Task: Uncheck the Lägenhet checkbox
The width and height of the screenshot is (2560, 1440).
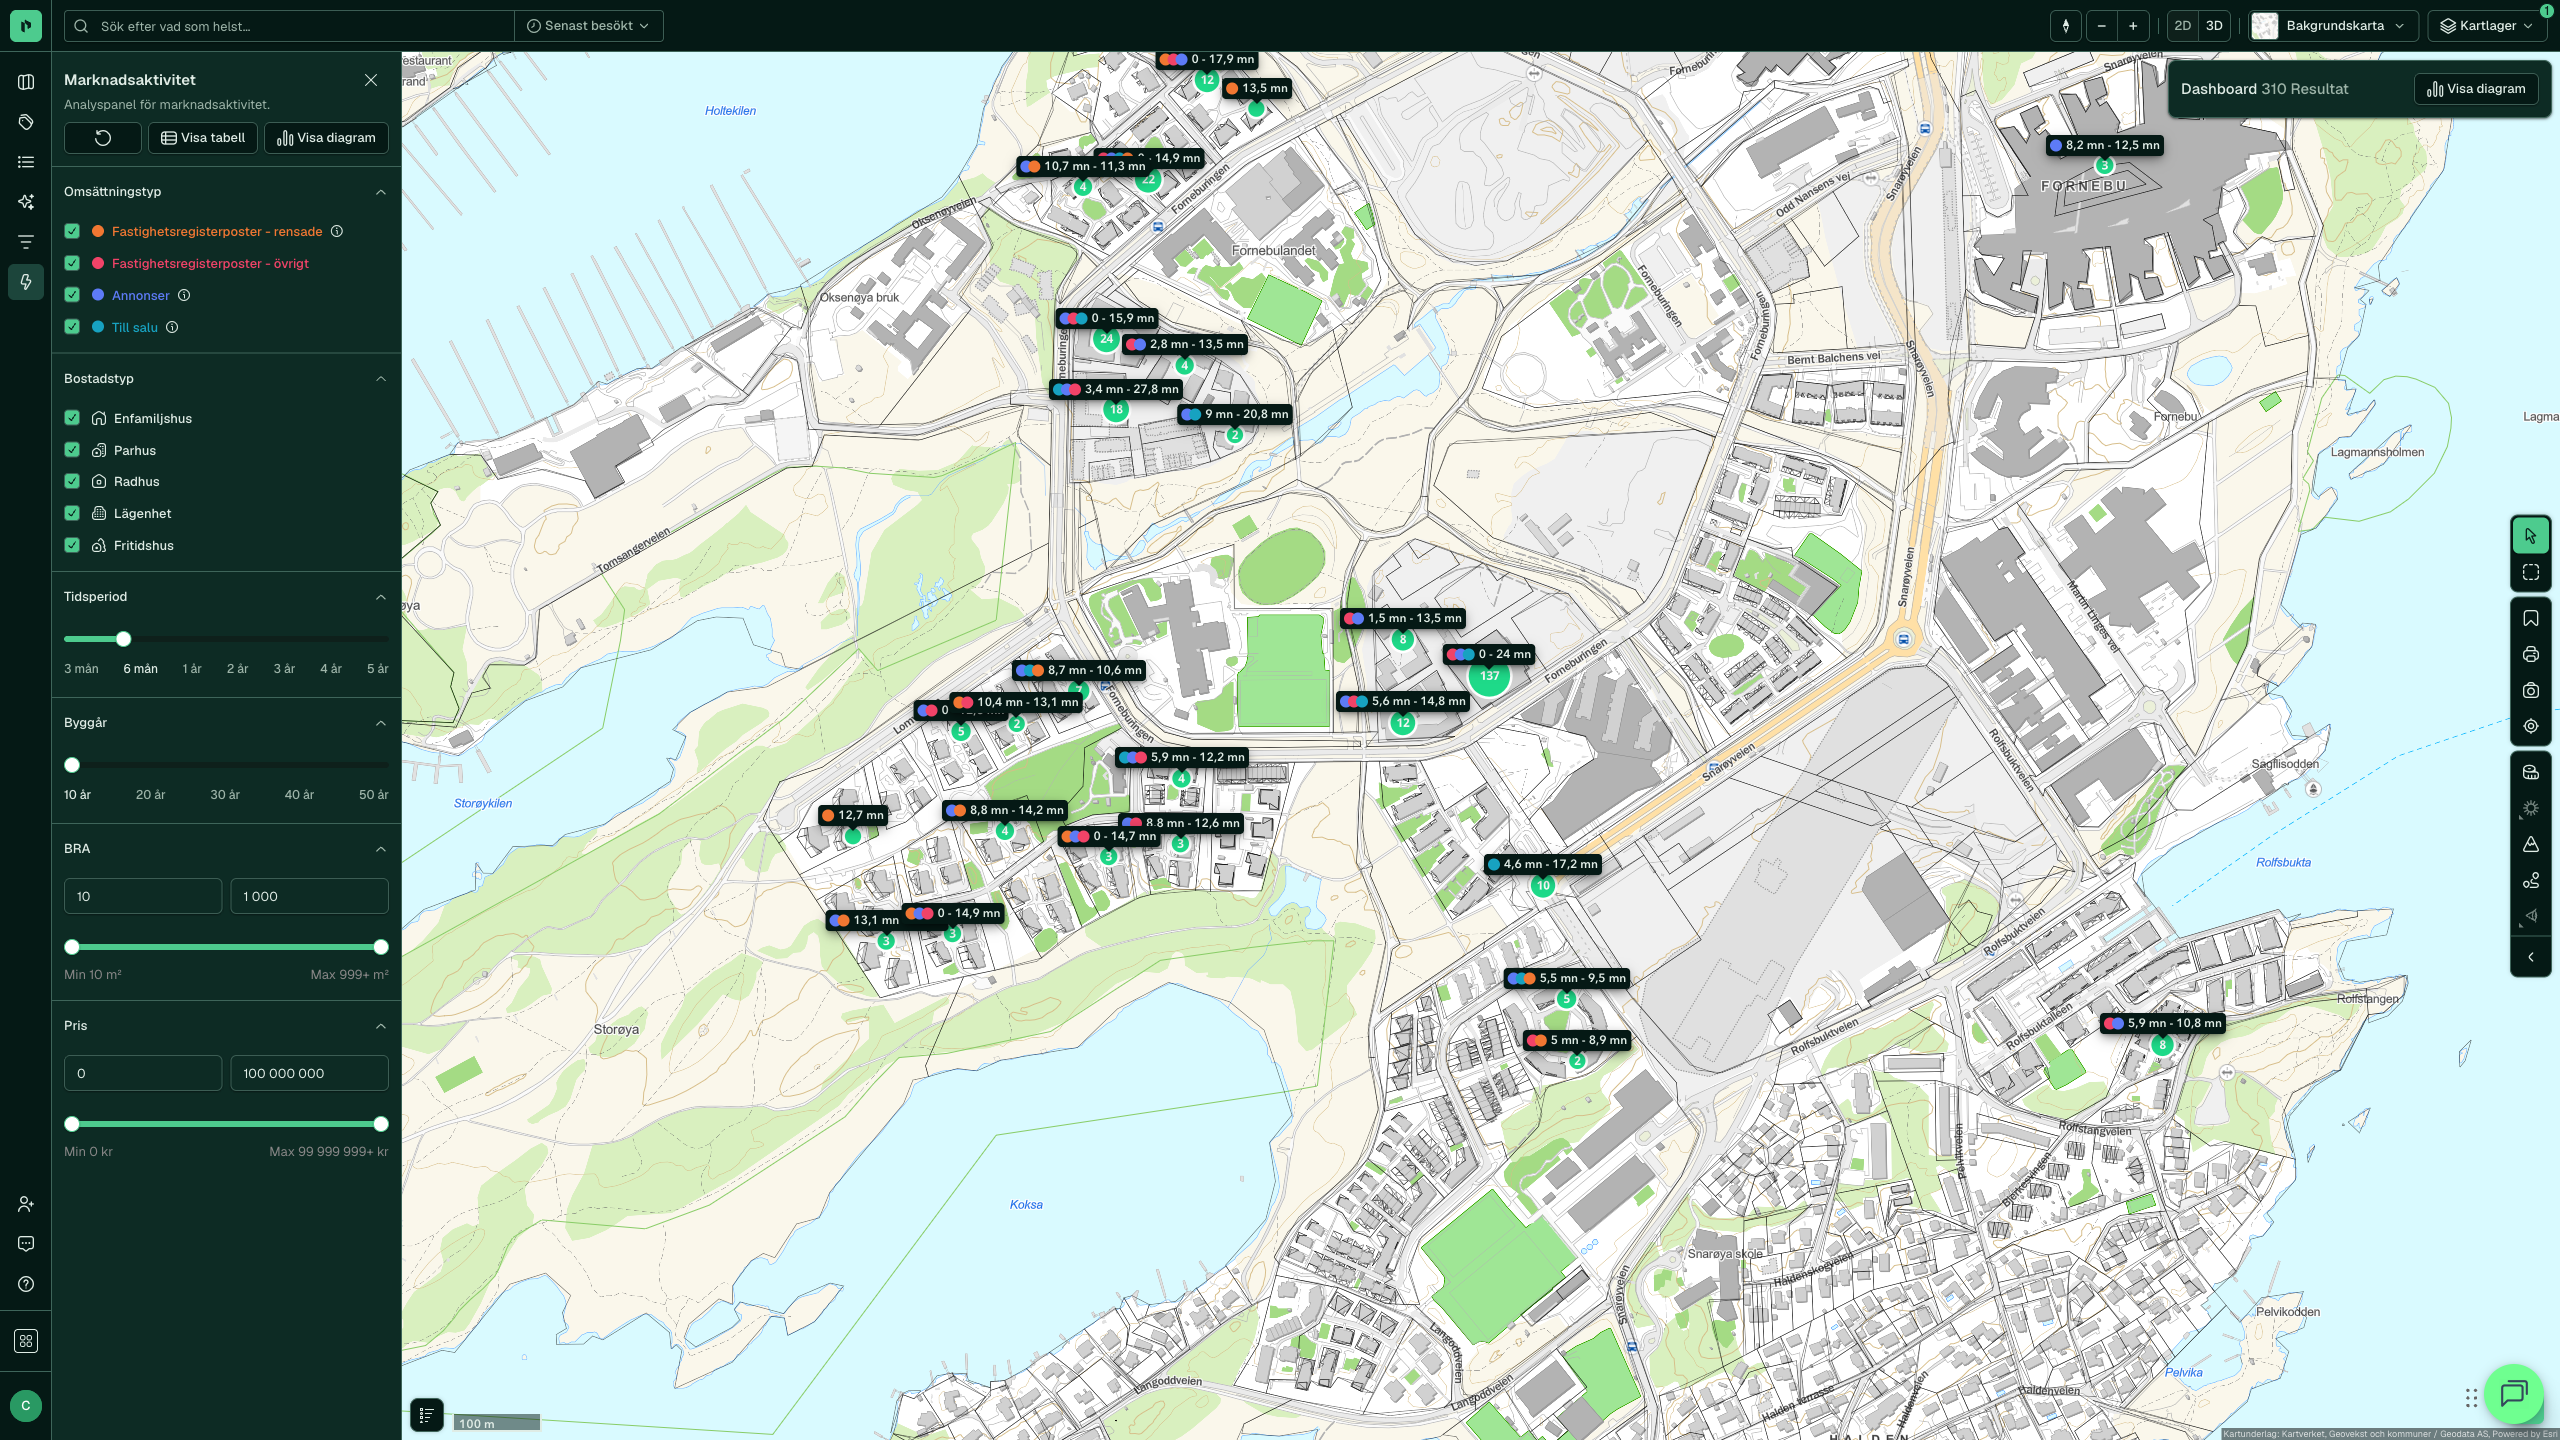Action: tap(72, 513)
